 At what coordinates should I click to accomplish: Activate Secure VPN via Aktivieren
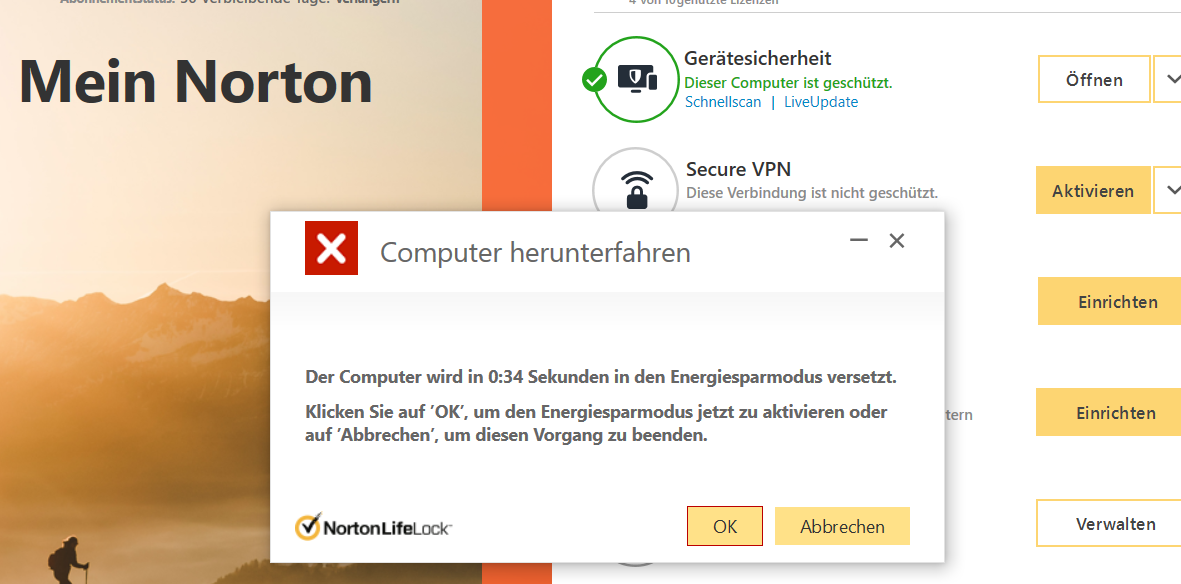[1093, 189]
